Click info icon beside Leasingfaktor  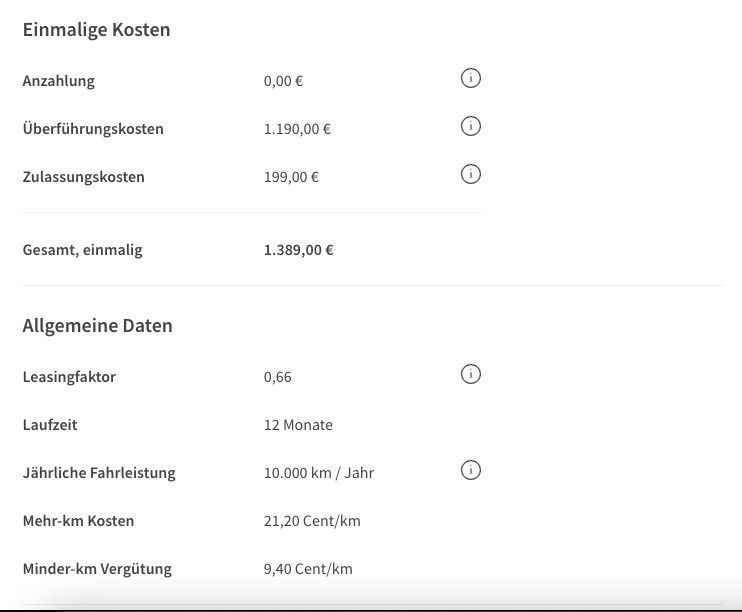point(471,374)
